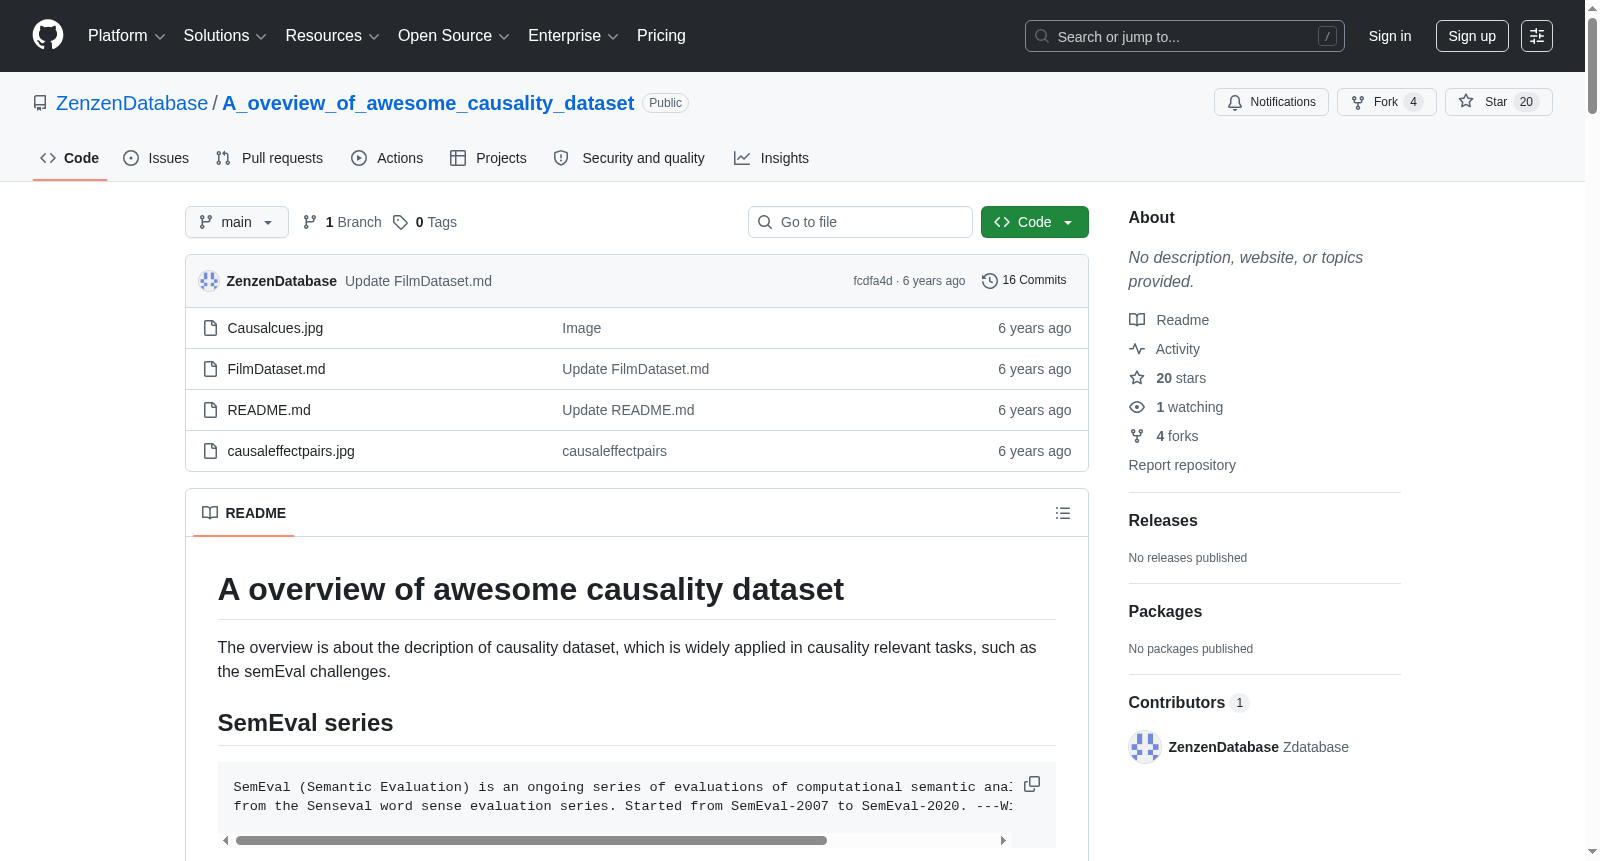Image resolution: width=1600 pixels, height=861 pixels.
Task: Click the code block horizontal scrollbar
Action: pos(531,840)
